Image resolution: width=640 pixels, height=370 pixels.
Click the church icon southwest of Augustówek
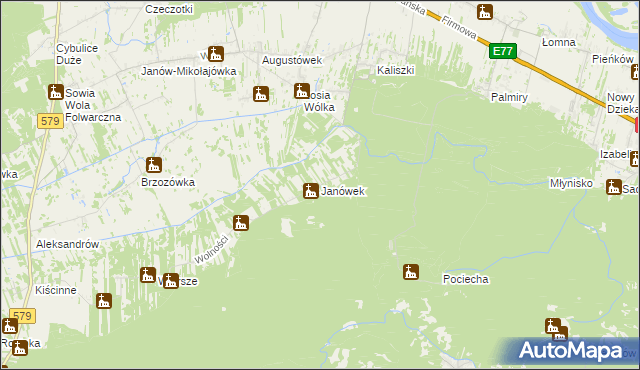coord(261,94)
